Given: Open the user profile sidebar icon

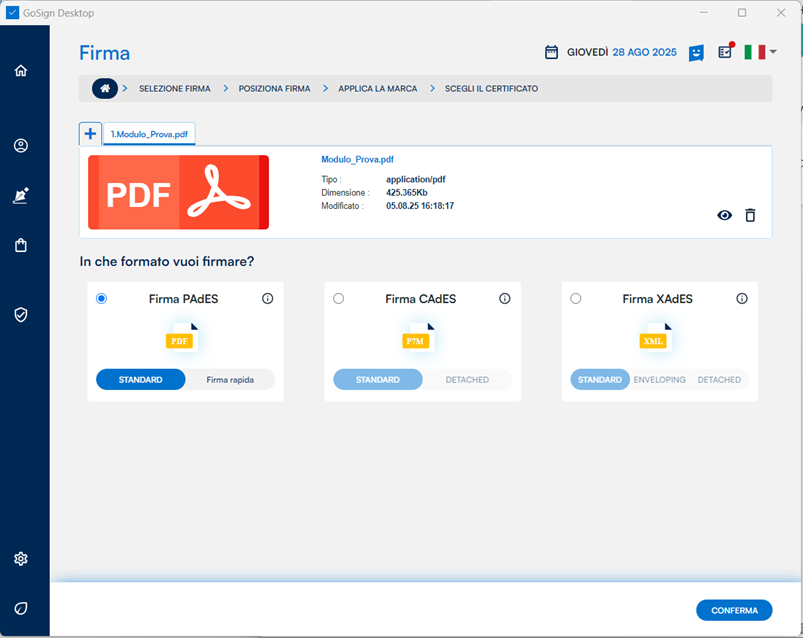Looking at the screenshot, I should [21, 146].
